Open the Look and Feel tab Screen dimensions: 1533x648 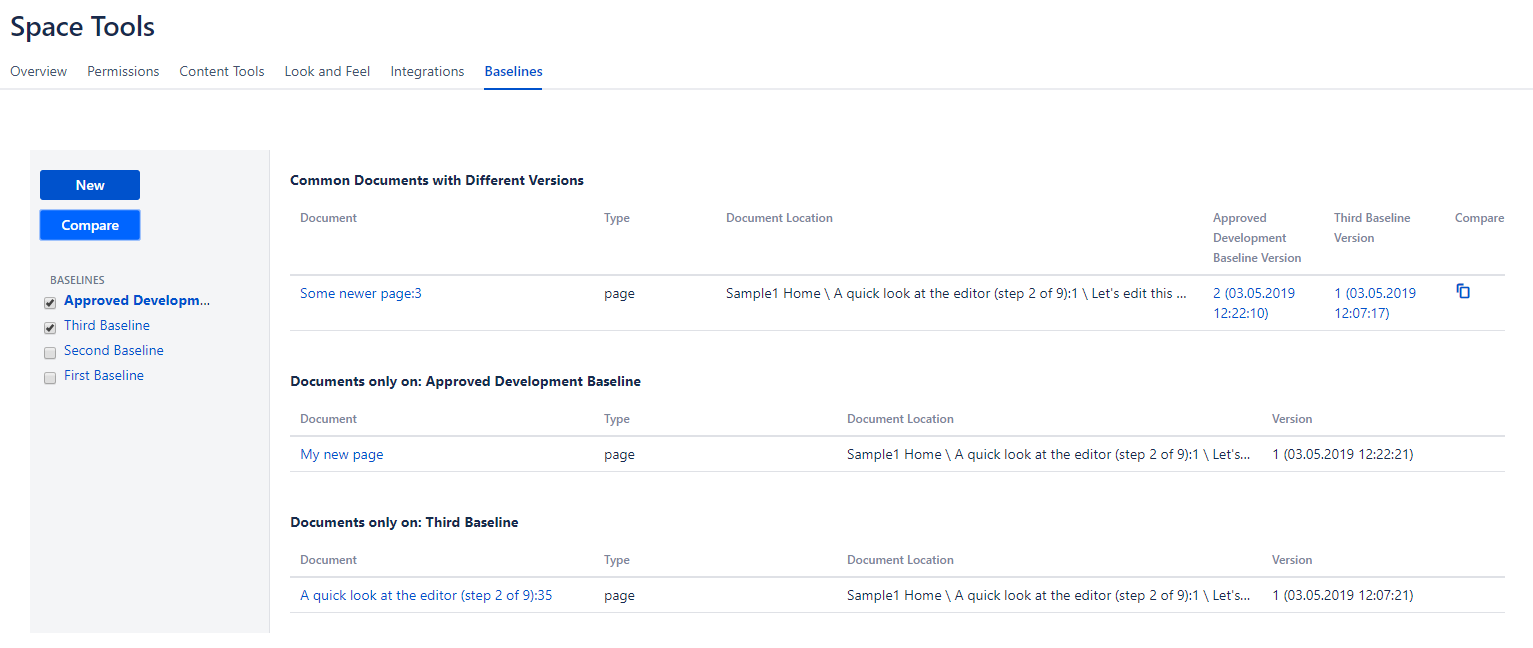point(327,71)
